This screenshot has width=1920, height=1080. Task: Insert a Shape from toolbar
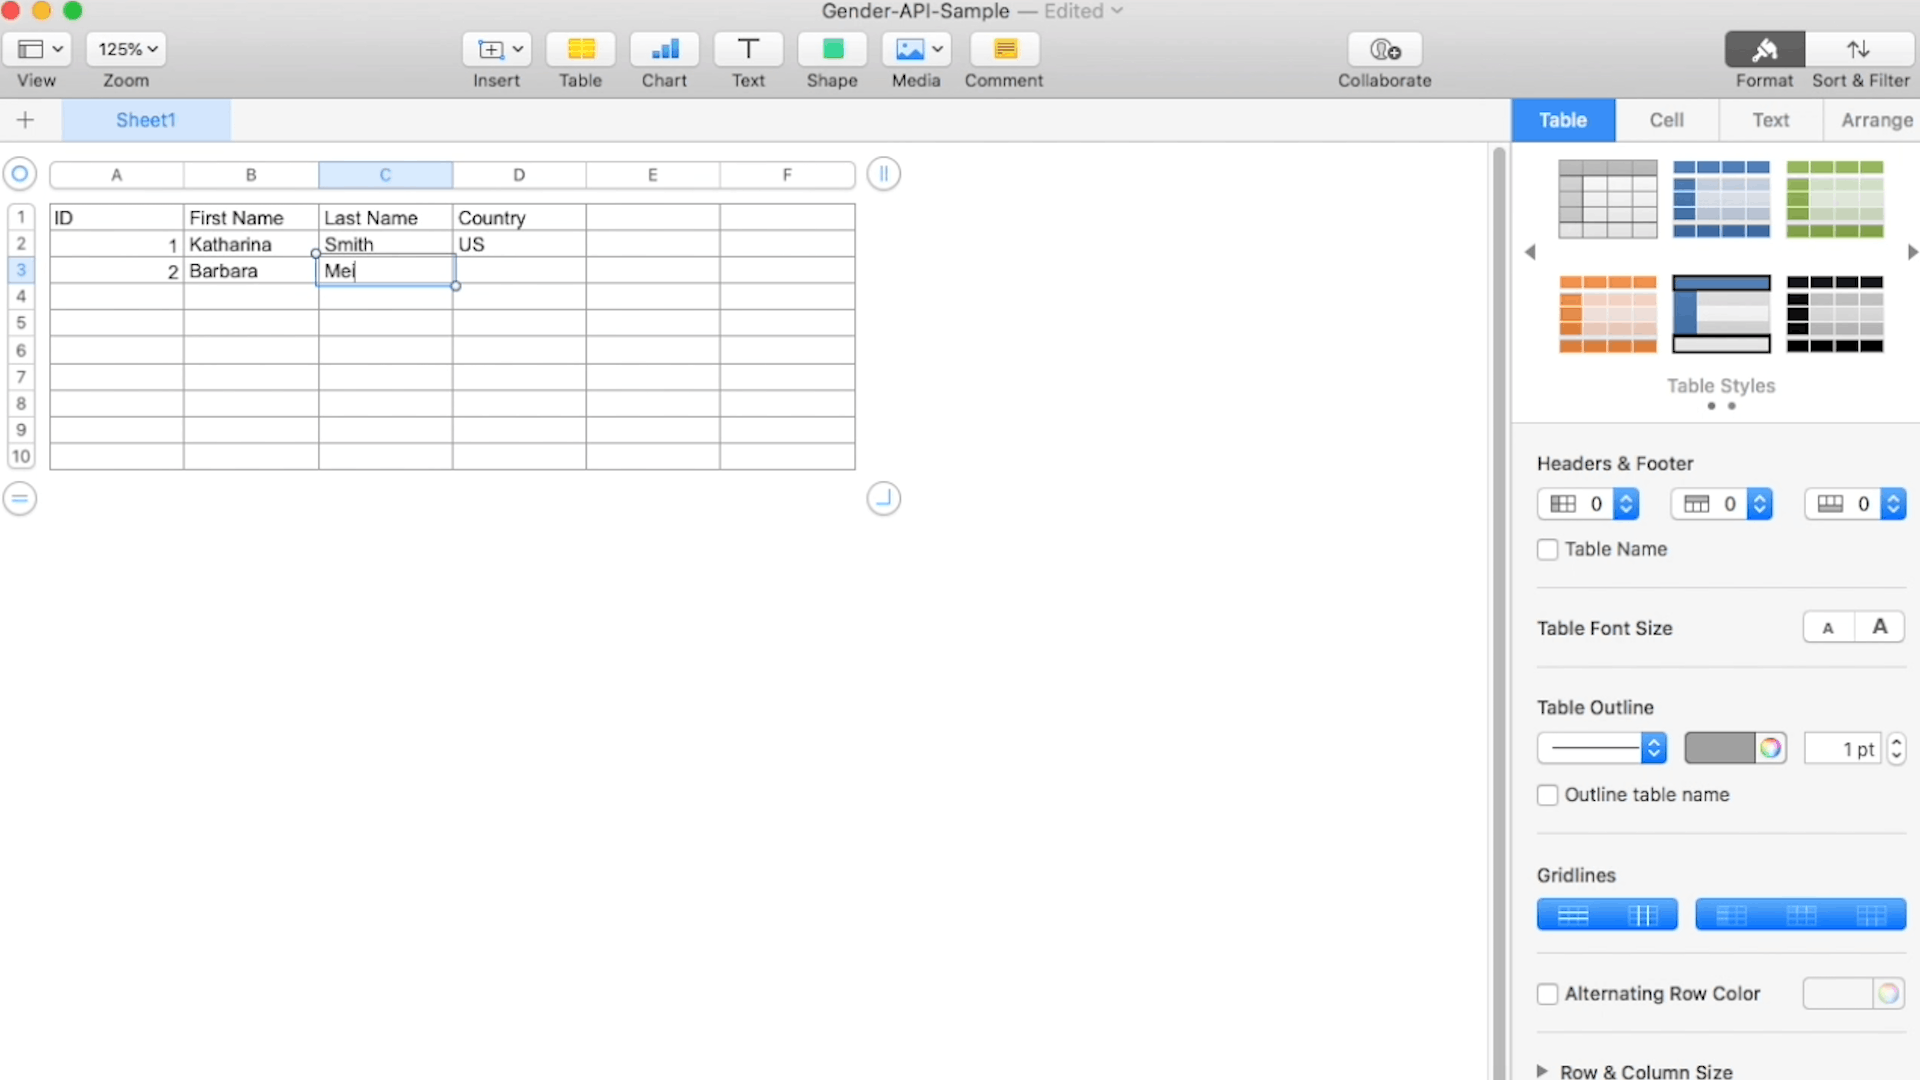click(x=832, y=49)
